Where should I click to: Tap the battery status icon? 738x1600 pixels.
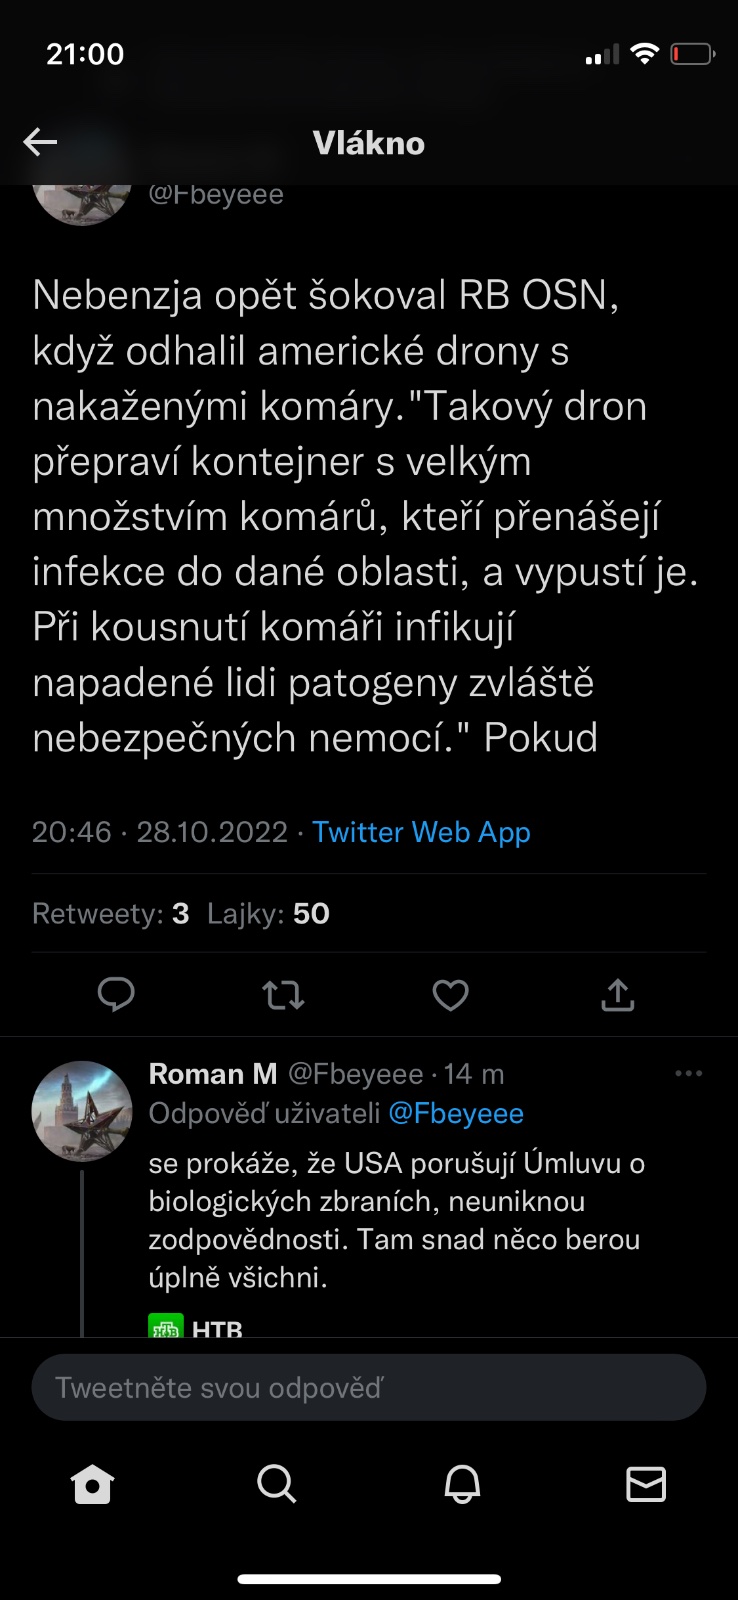692,54
